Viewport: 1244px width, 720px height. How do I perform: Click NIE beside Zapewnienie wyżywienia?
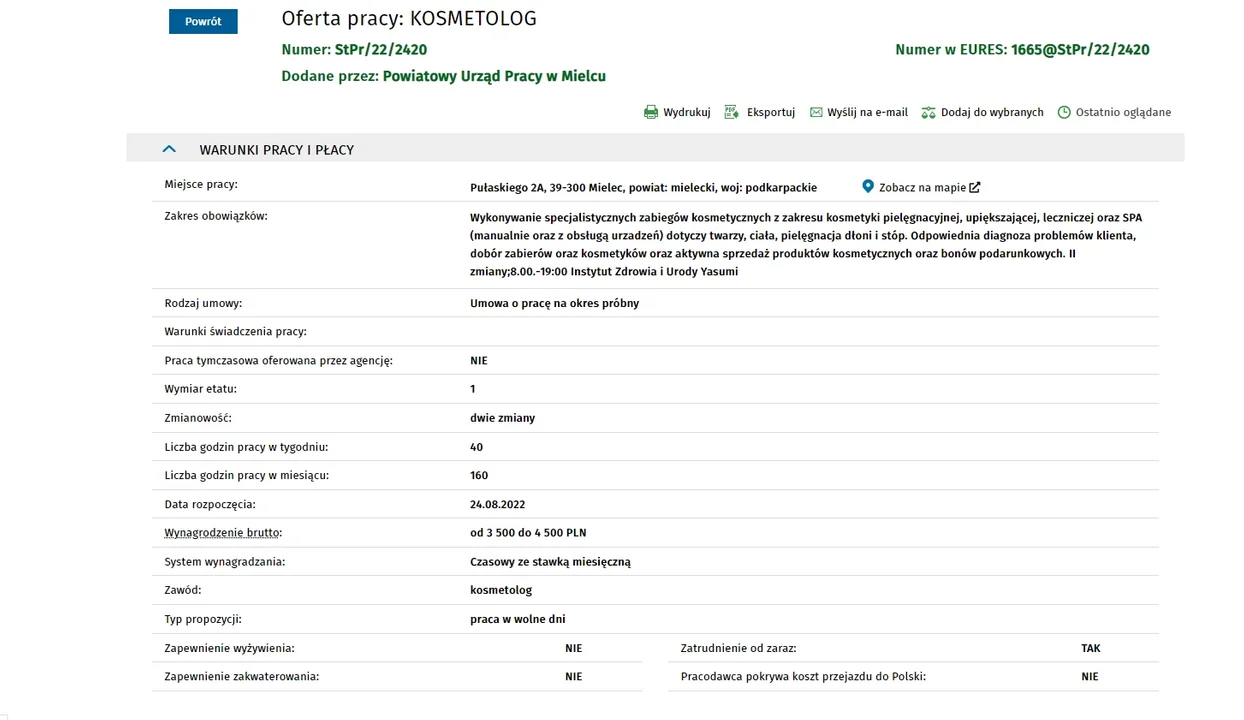pos(573,648)
